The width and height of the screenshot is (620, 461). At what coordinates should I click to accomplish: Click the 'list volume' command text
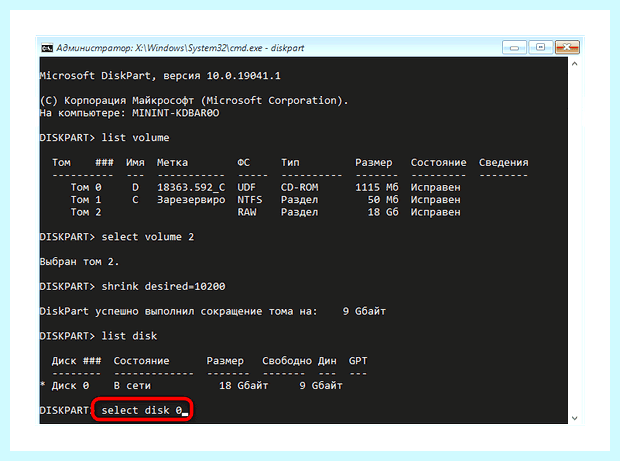[135, 138]
